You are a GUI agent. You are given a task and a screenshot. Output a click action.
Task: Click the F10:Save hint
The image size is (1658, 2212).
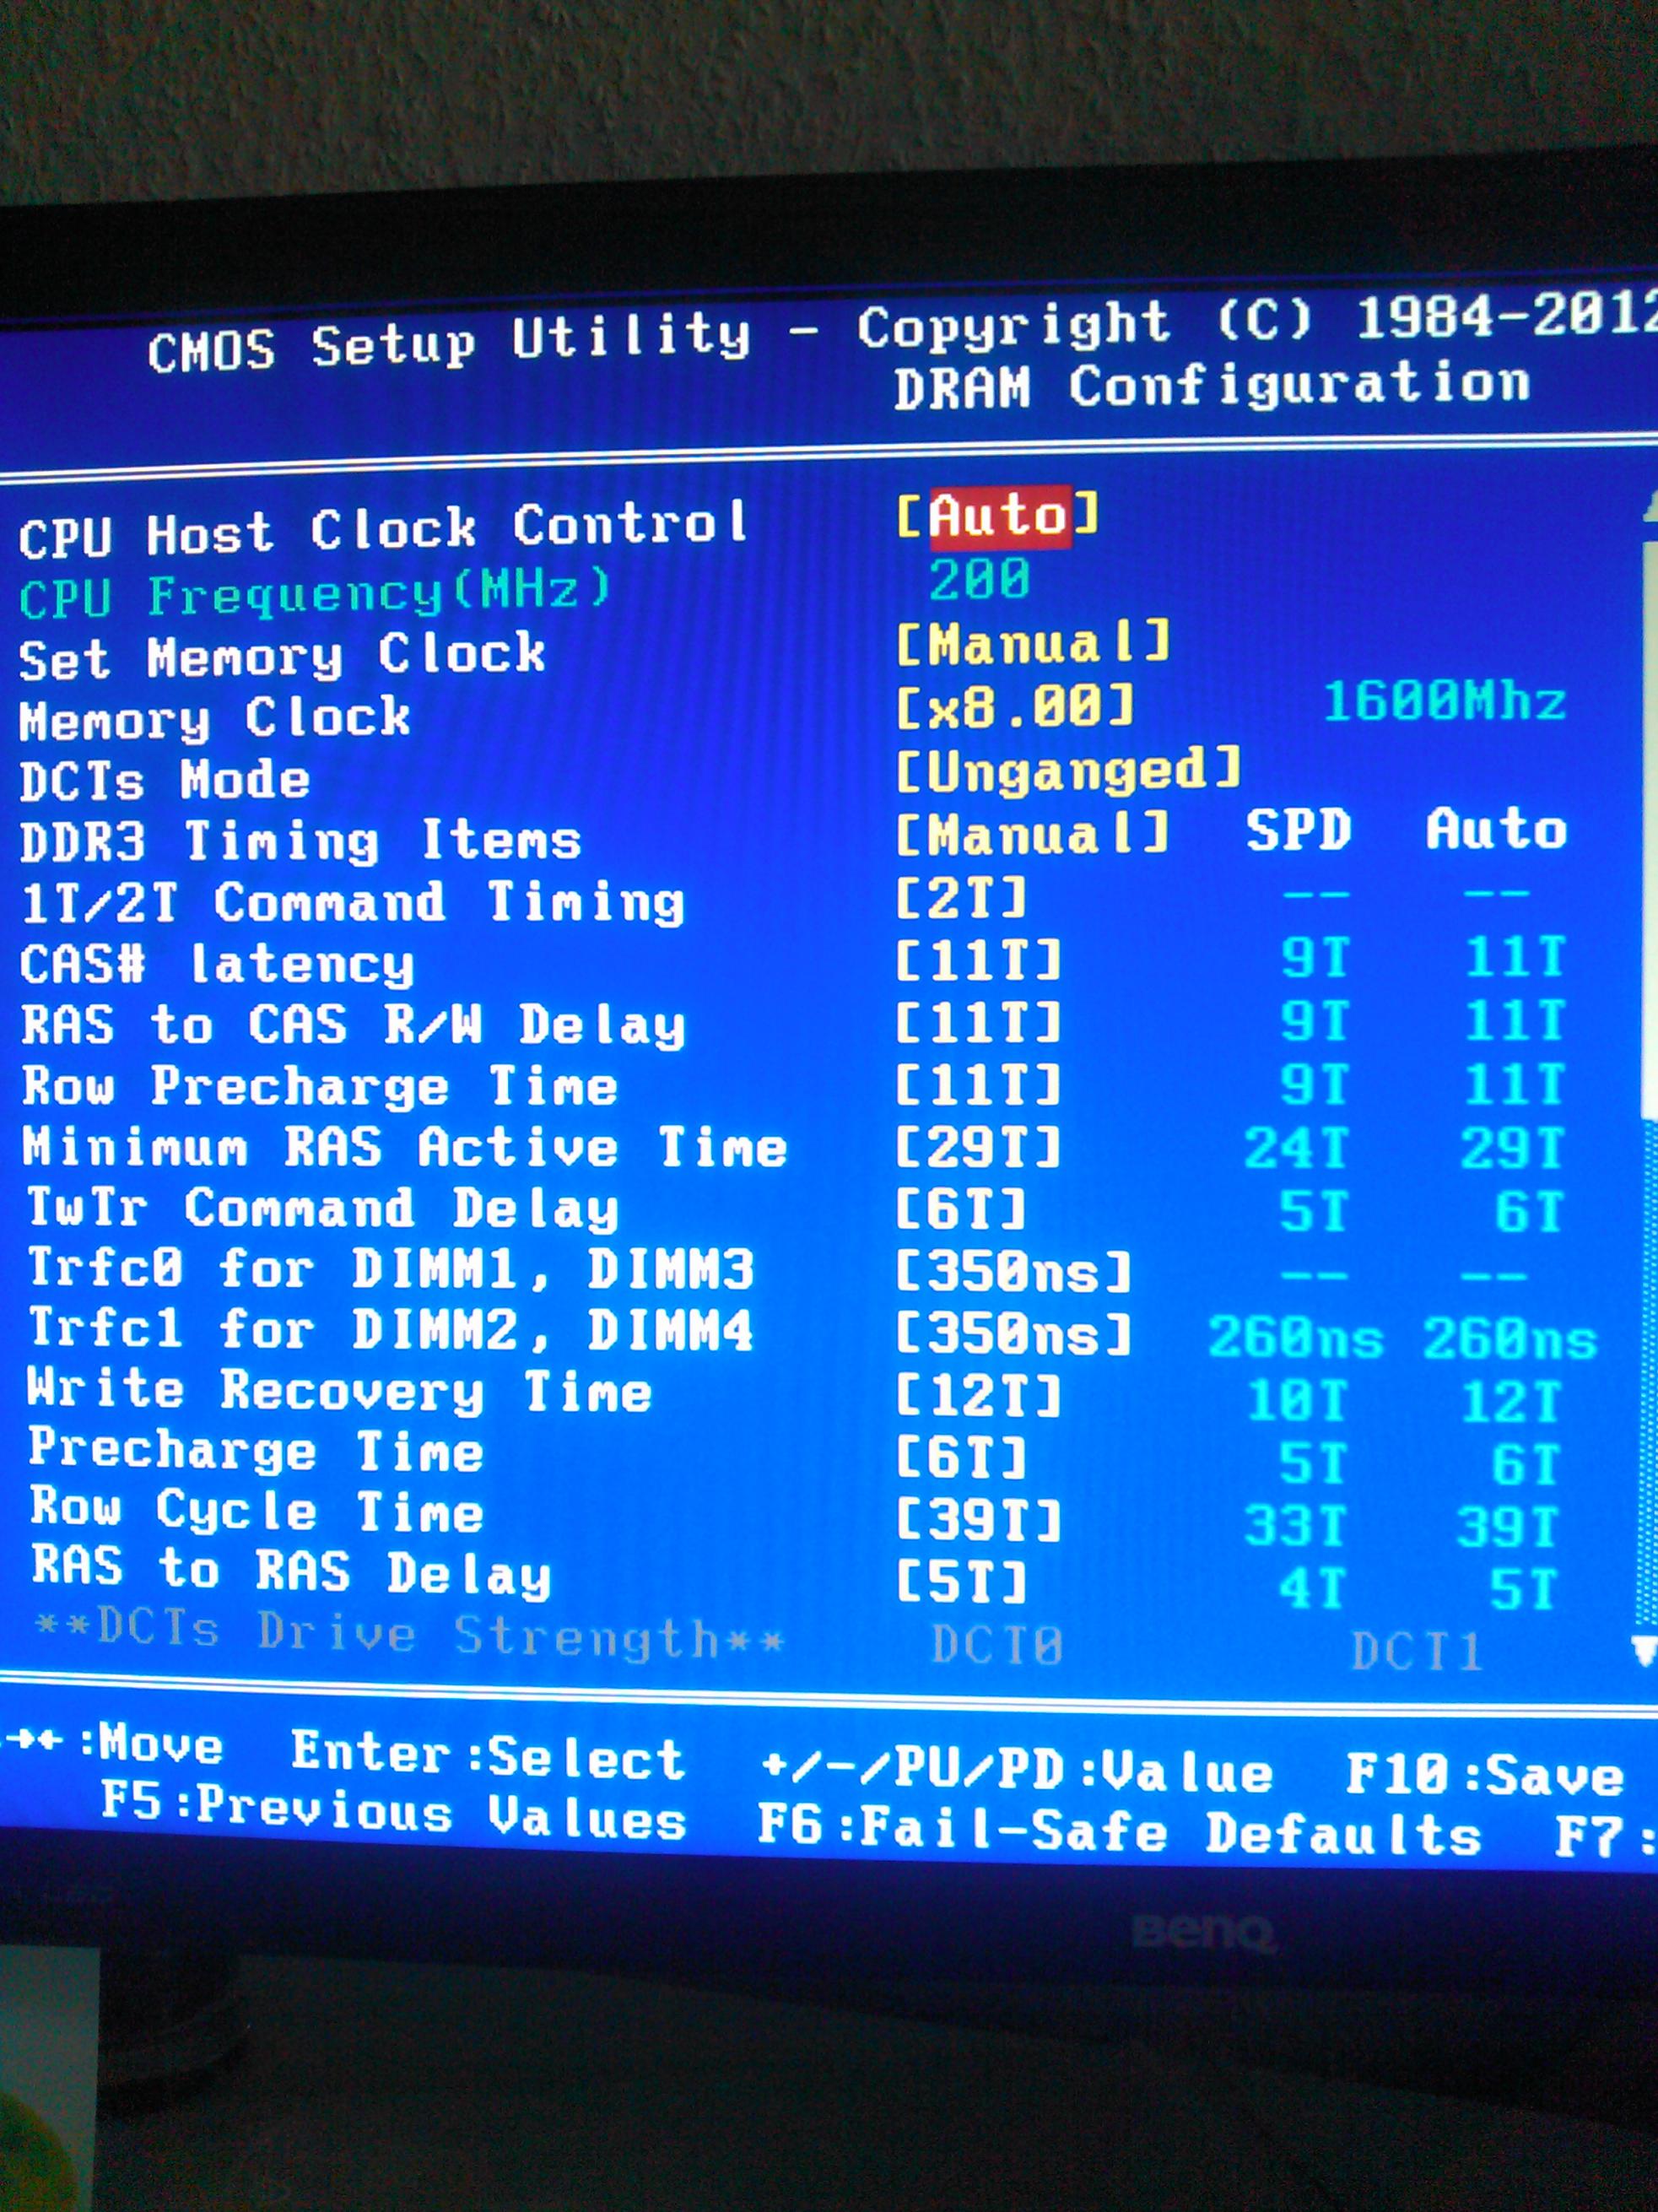click(x=1484, y=1776)
